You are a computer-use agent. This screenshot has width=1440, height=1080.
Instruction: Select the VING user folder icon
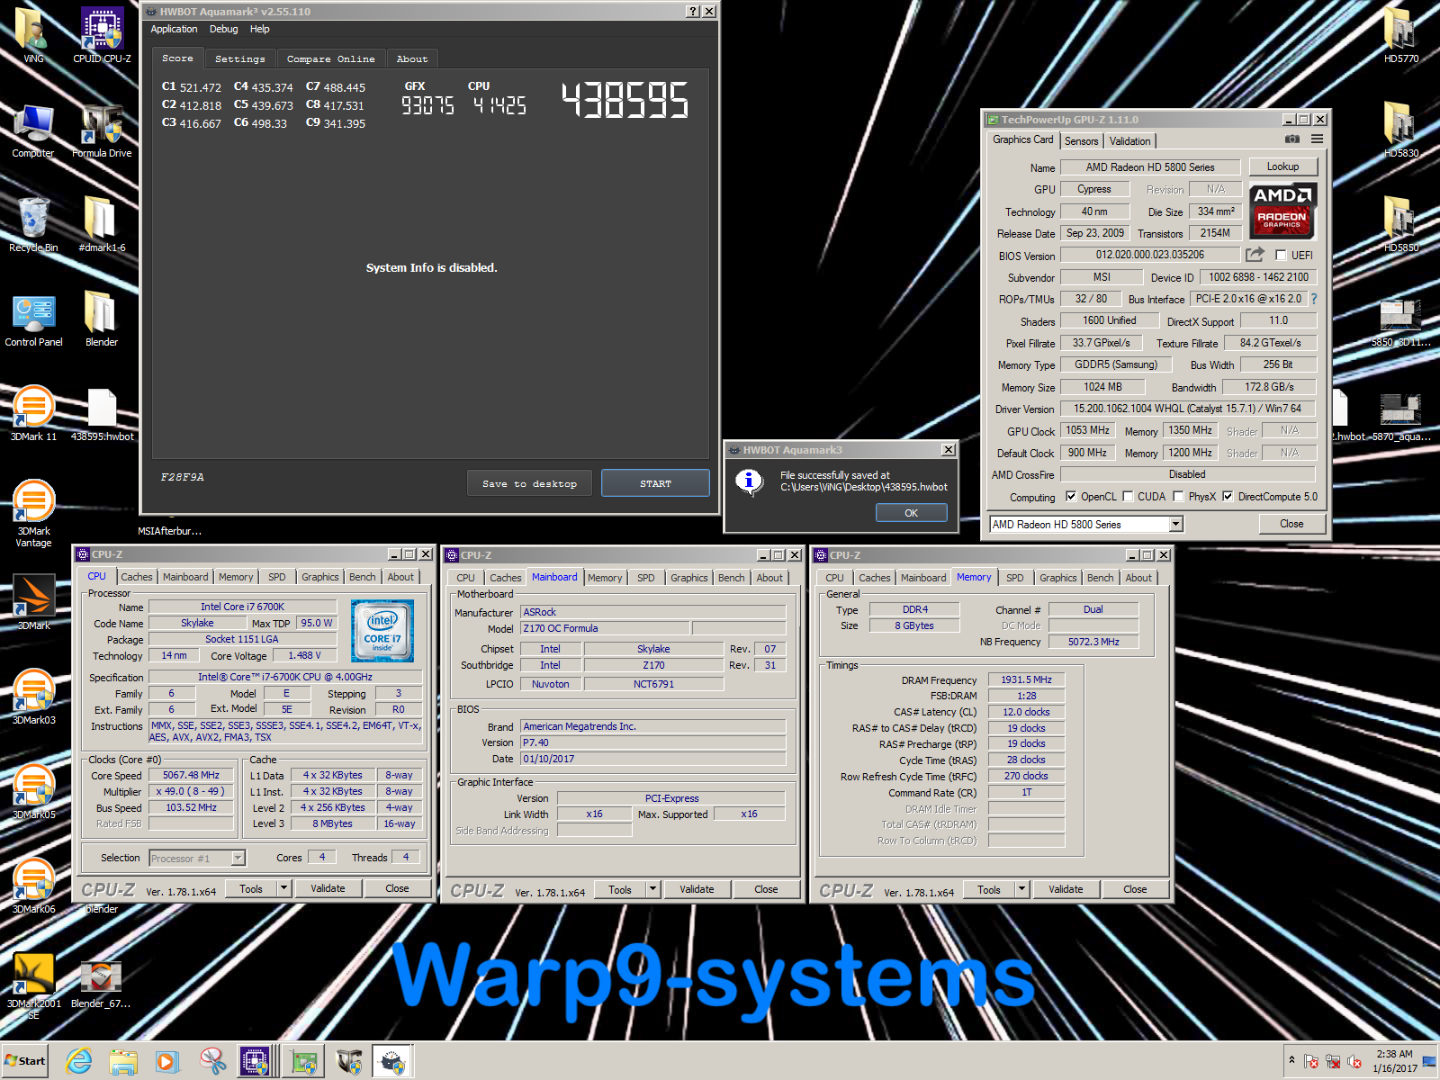pyautogui.click(x=33, y=36)
